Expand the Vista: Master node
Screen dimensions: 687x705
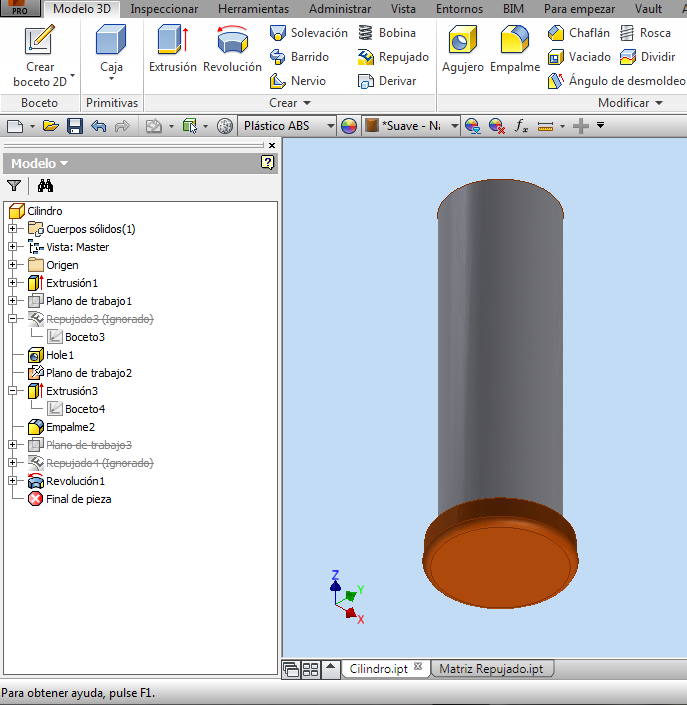click(13, 247)
